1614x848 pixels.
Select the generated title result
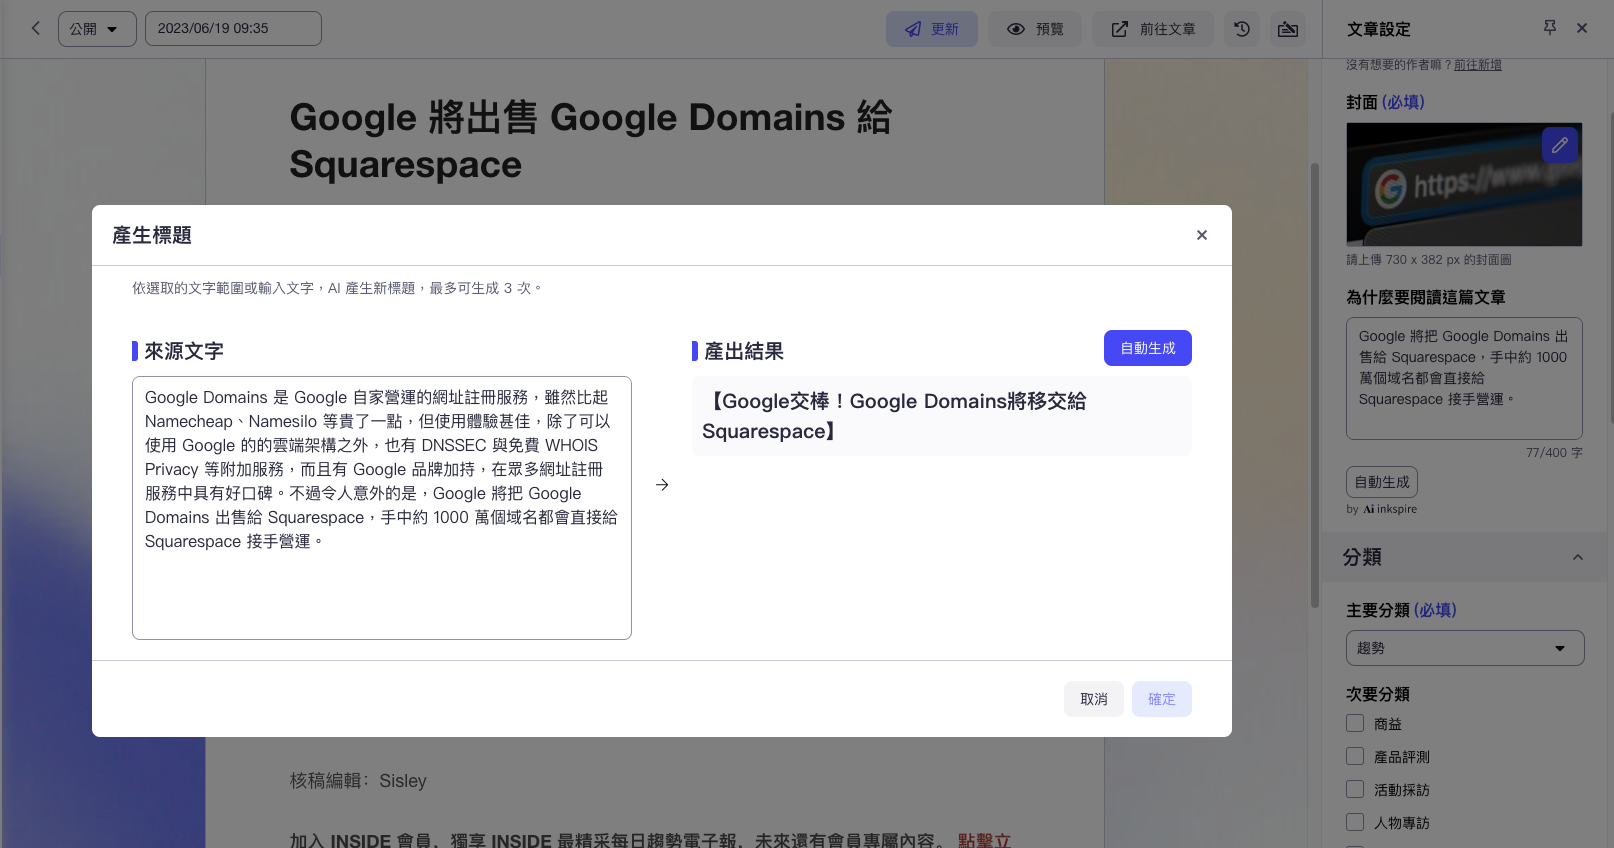coord(942,416)
